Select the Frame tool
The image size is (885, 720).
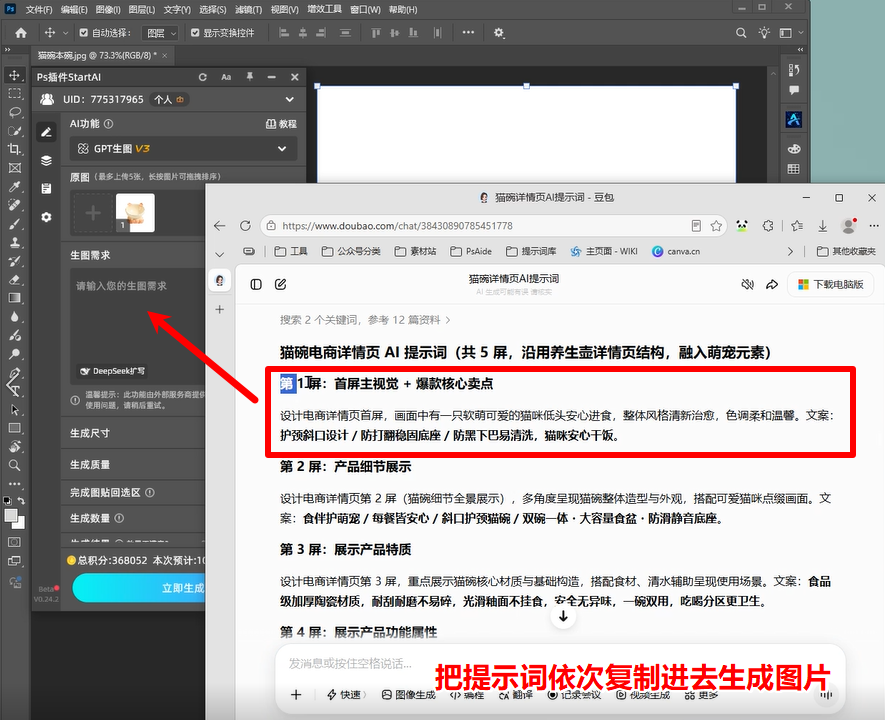(x=15, y=168)
